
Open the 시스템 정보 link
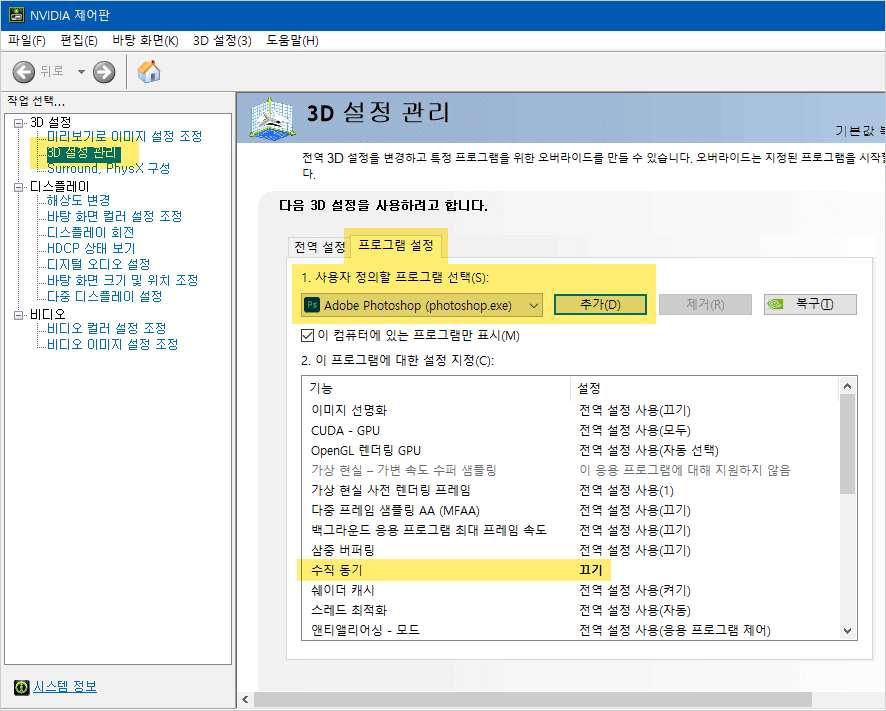pos(65,687)
